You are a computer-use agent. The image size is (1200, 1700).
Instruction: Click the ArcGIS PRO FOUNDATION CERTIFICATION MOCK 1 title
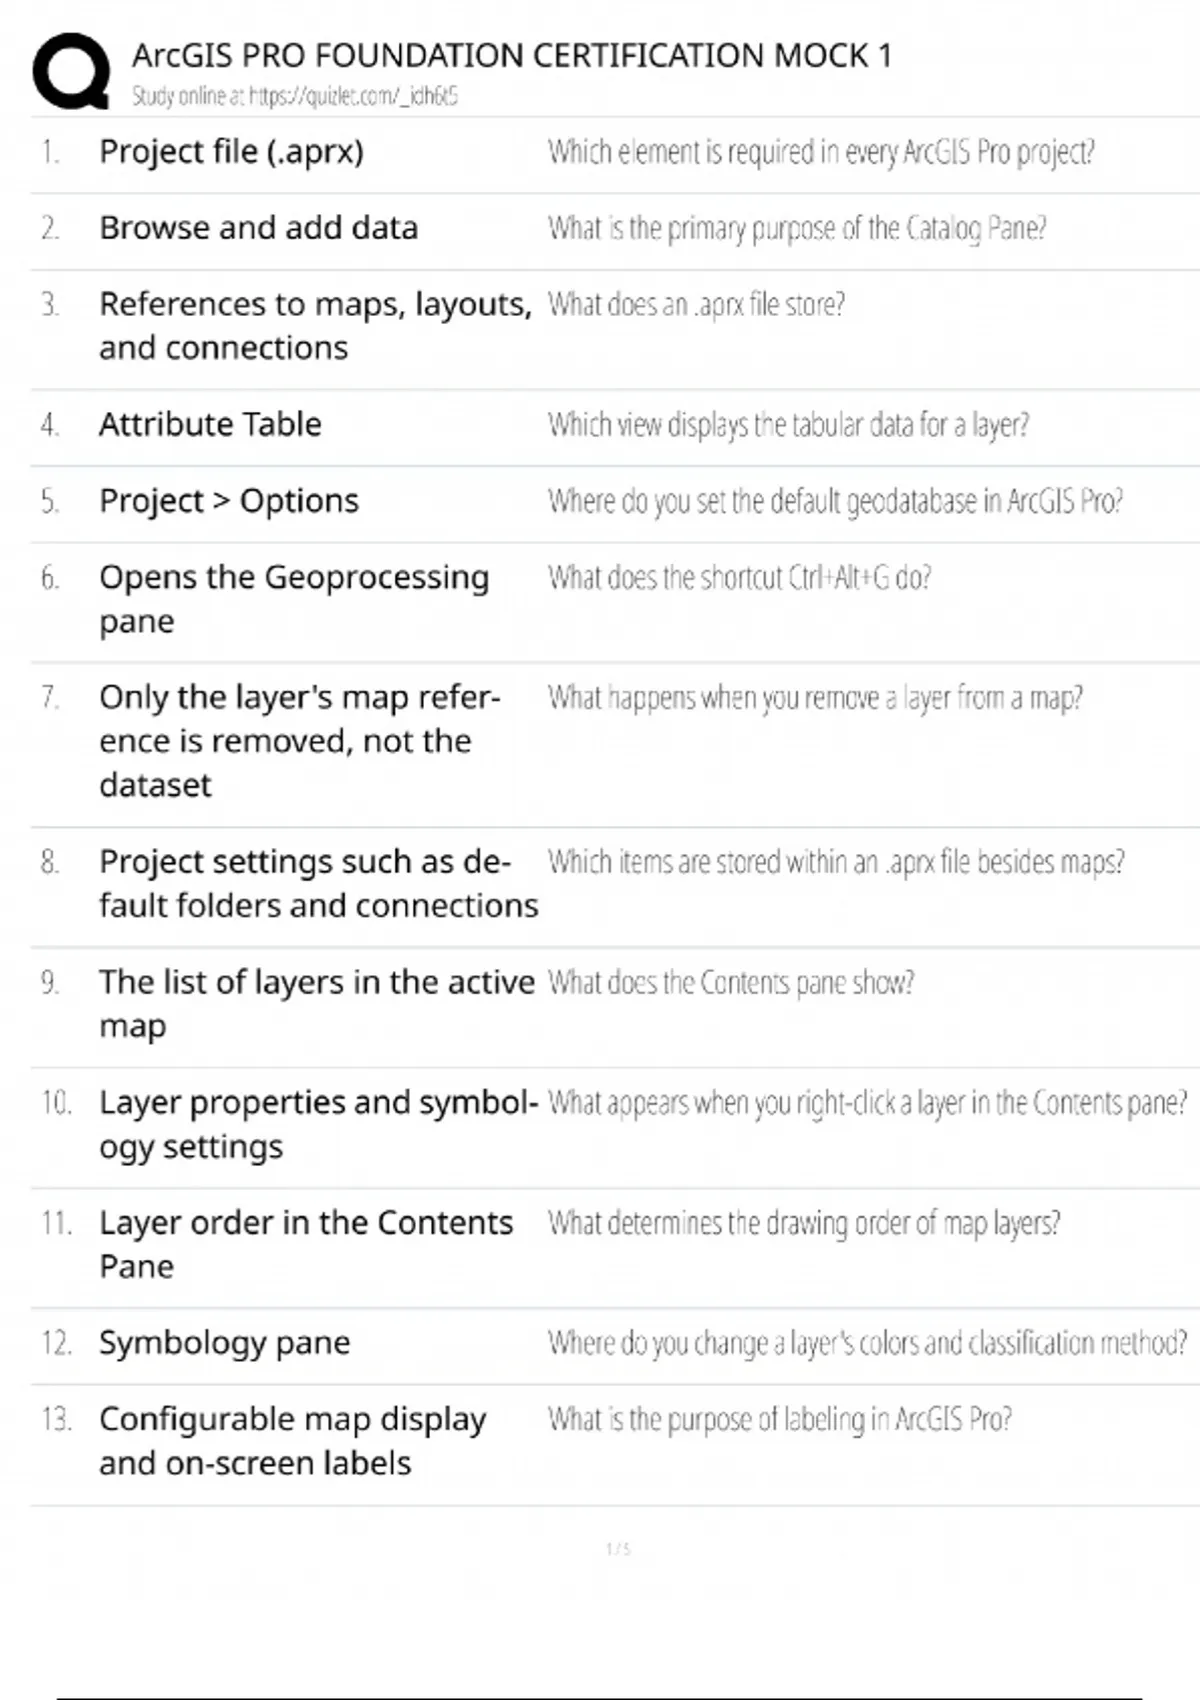(x=511, y=55)
